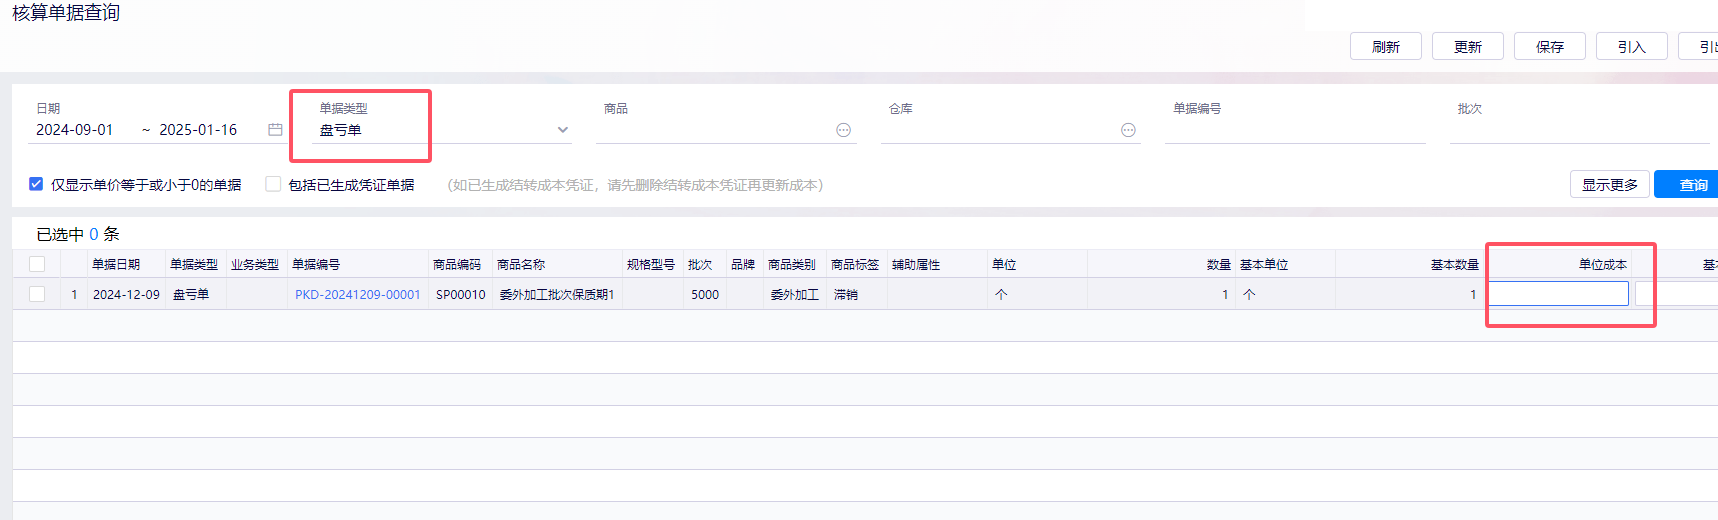Click the product code cell SP00010
This screenshot has width=1718, height=520.
[461, 295]
